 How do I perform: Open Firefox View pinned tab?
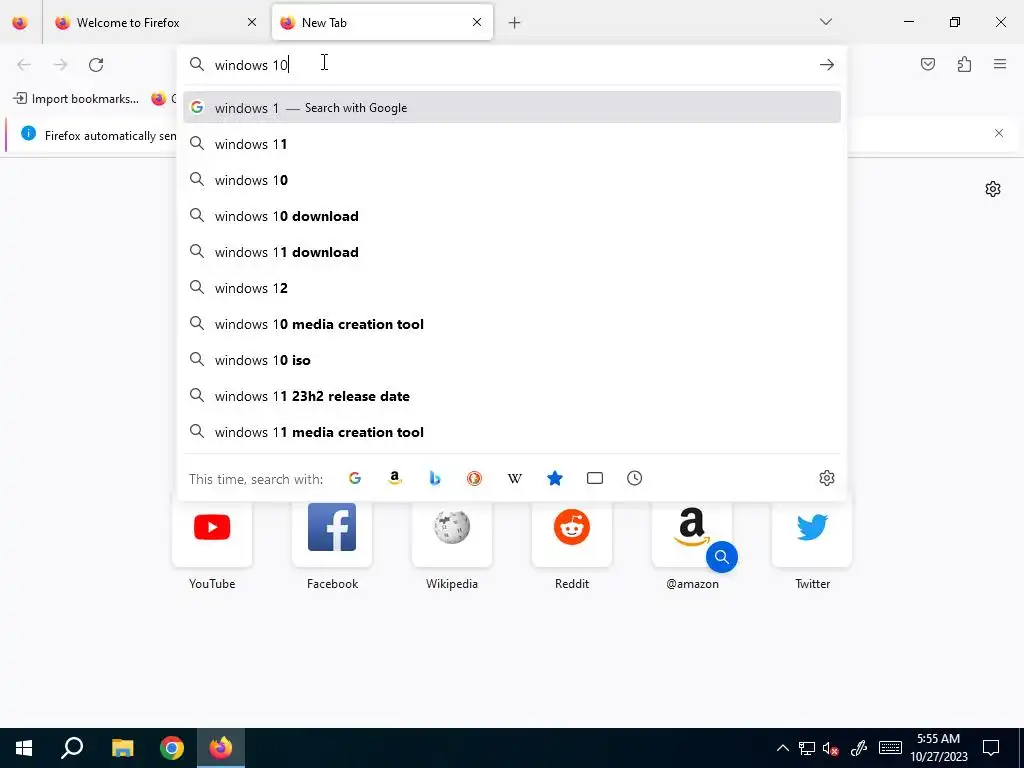tap(20, 22)
